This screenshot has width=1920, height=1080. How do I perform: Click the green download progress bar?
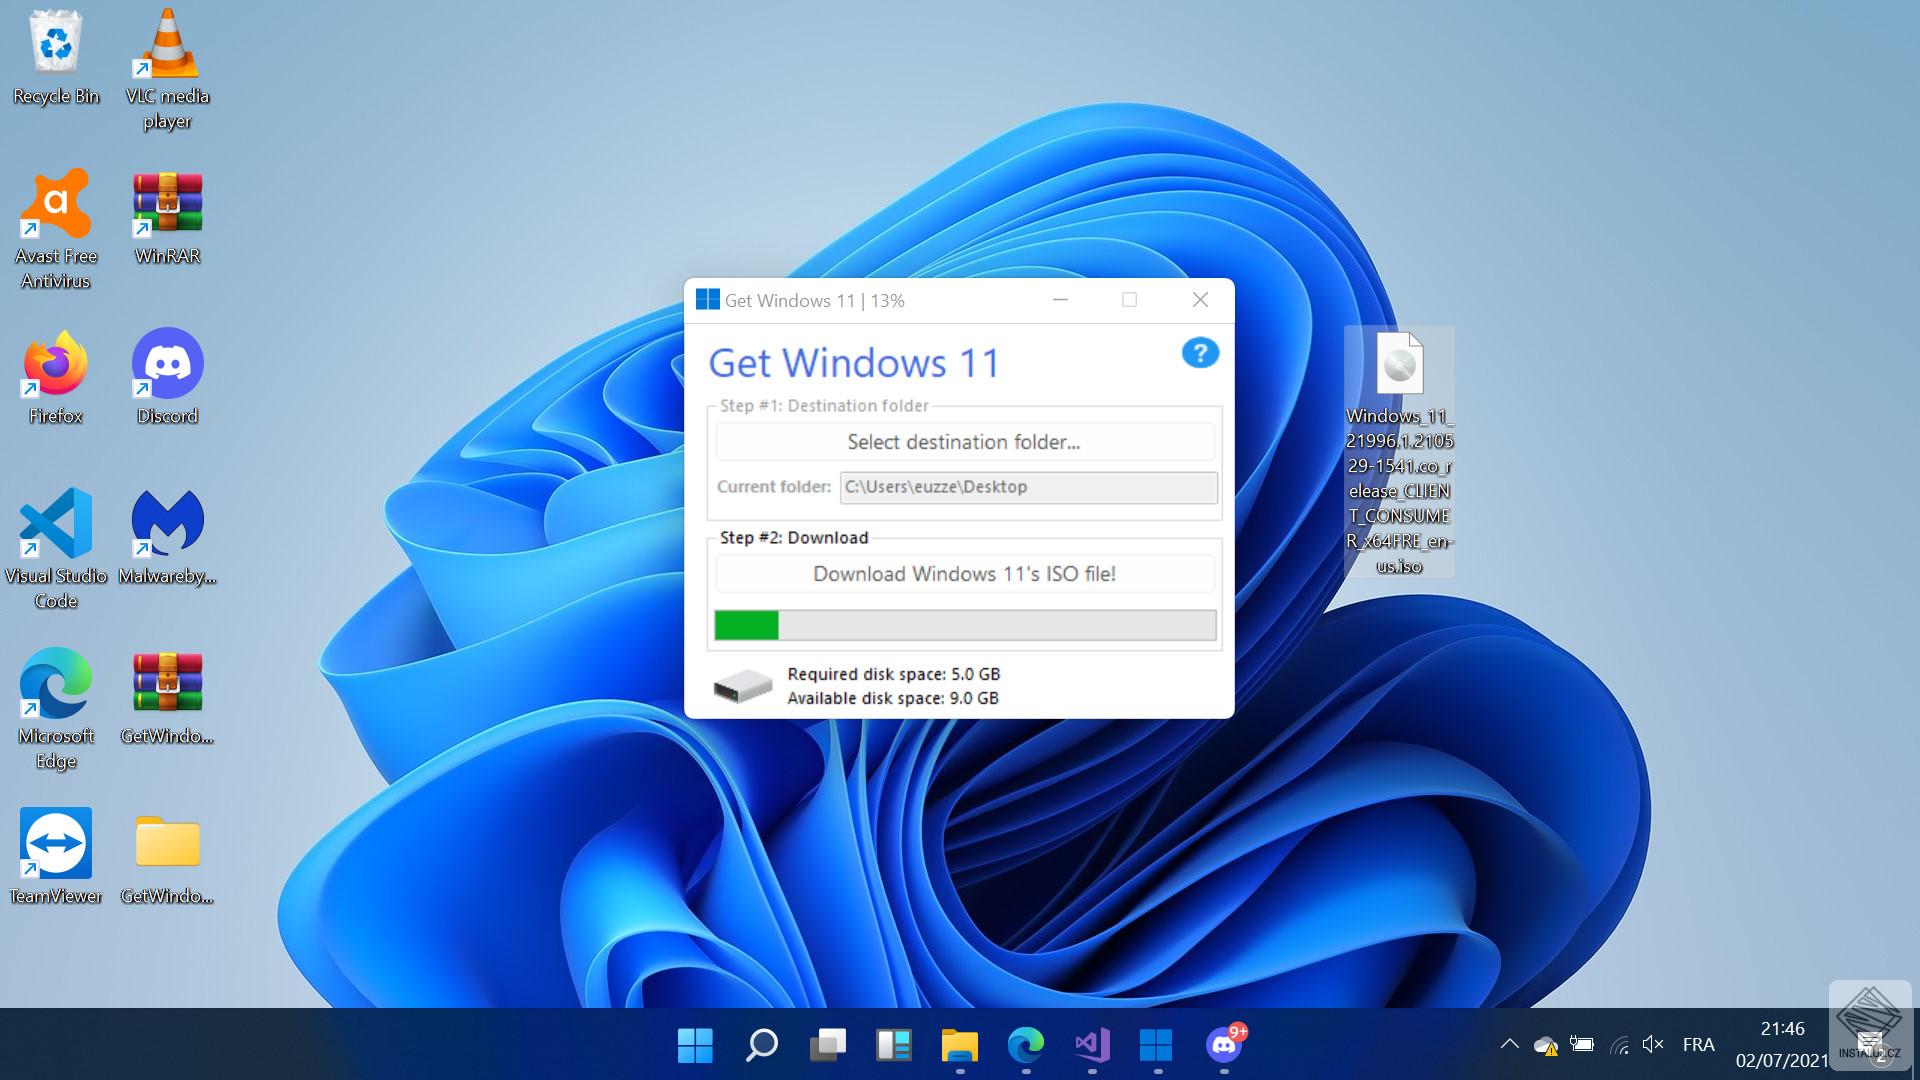click(965, 625)
